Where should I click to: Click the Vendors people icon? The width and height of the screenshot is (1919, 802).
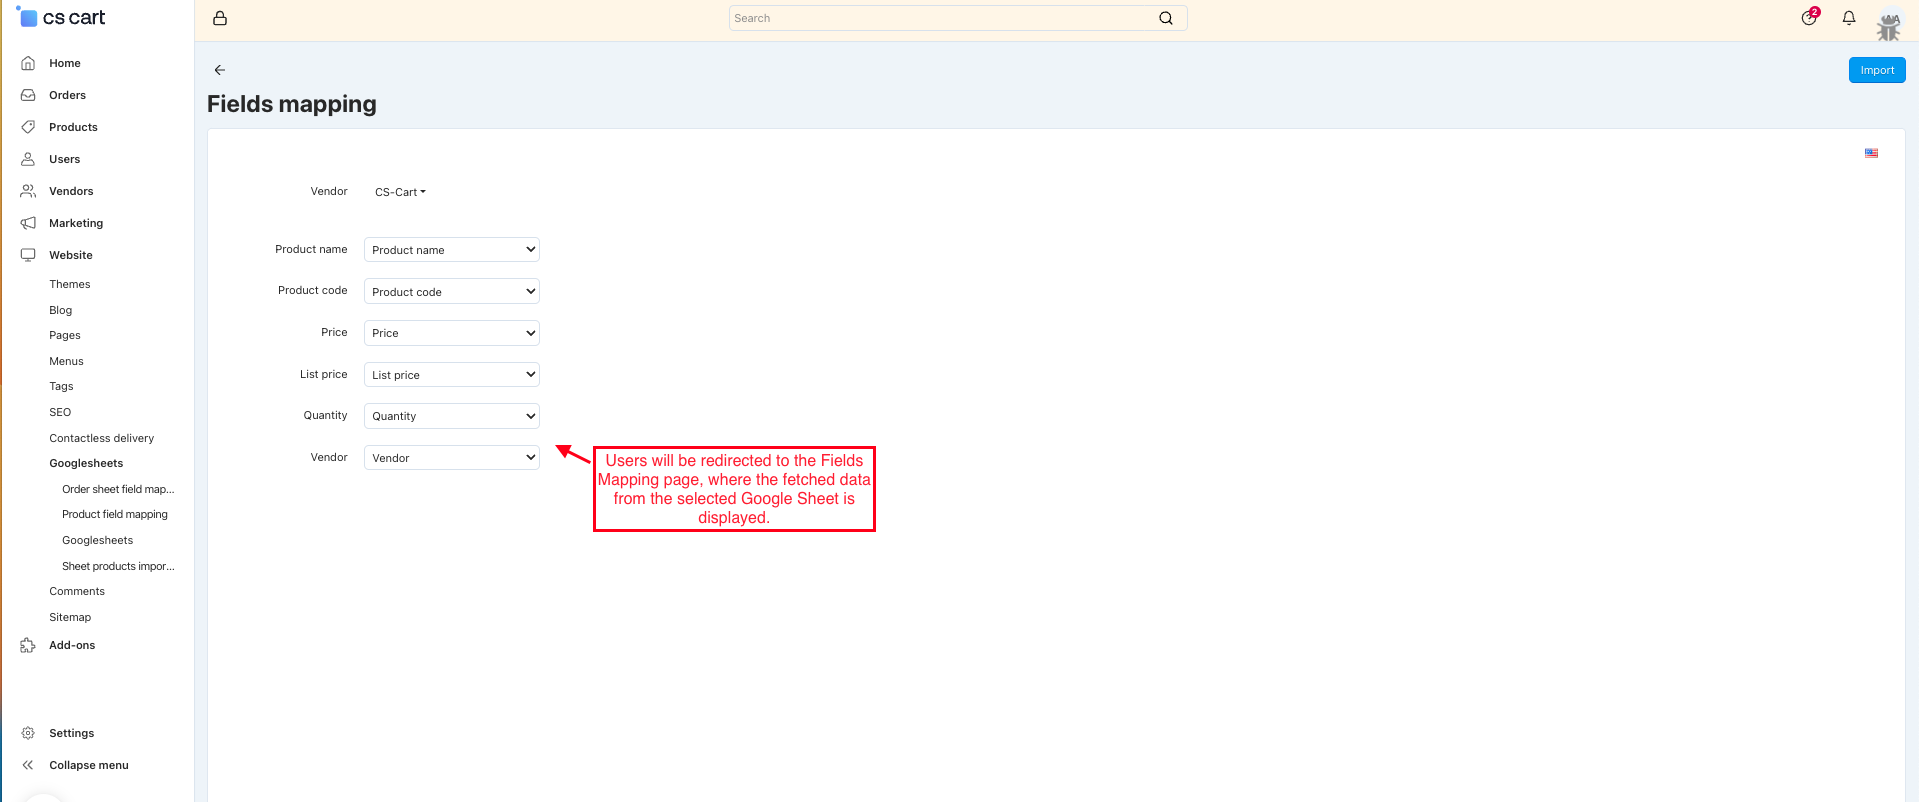point(28,191)
